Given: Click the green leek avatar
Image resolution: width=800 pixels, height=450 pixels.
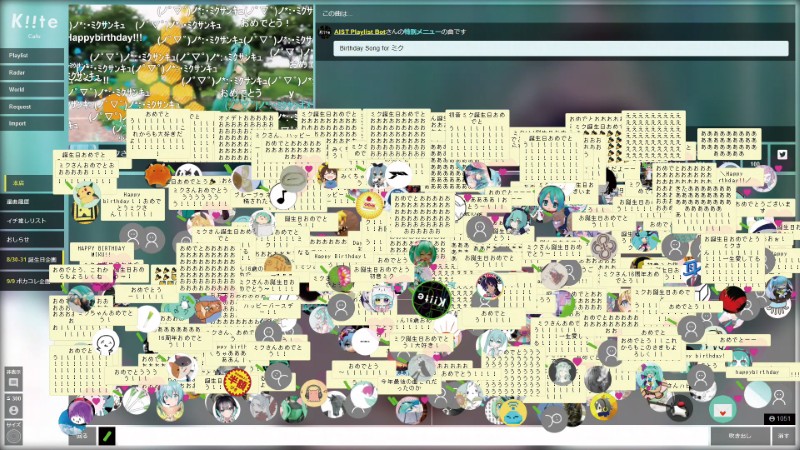Looking at the screenshot, I should (148, 318).
